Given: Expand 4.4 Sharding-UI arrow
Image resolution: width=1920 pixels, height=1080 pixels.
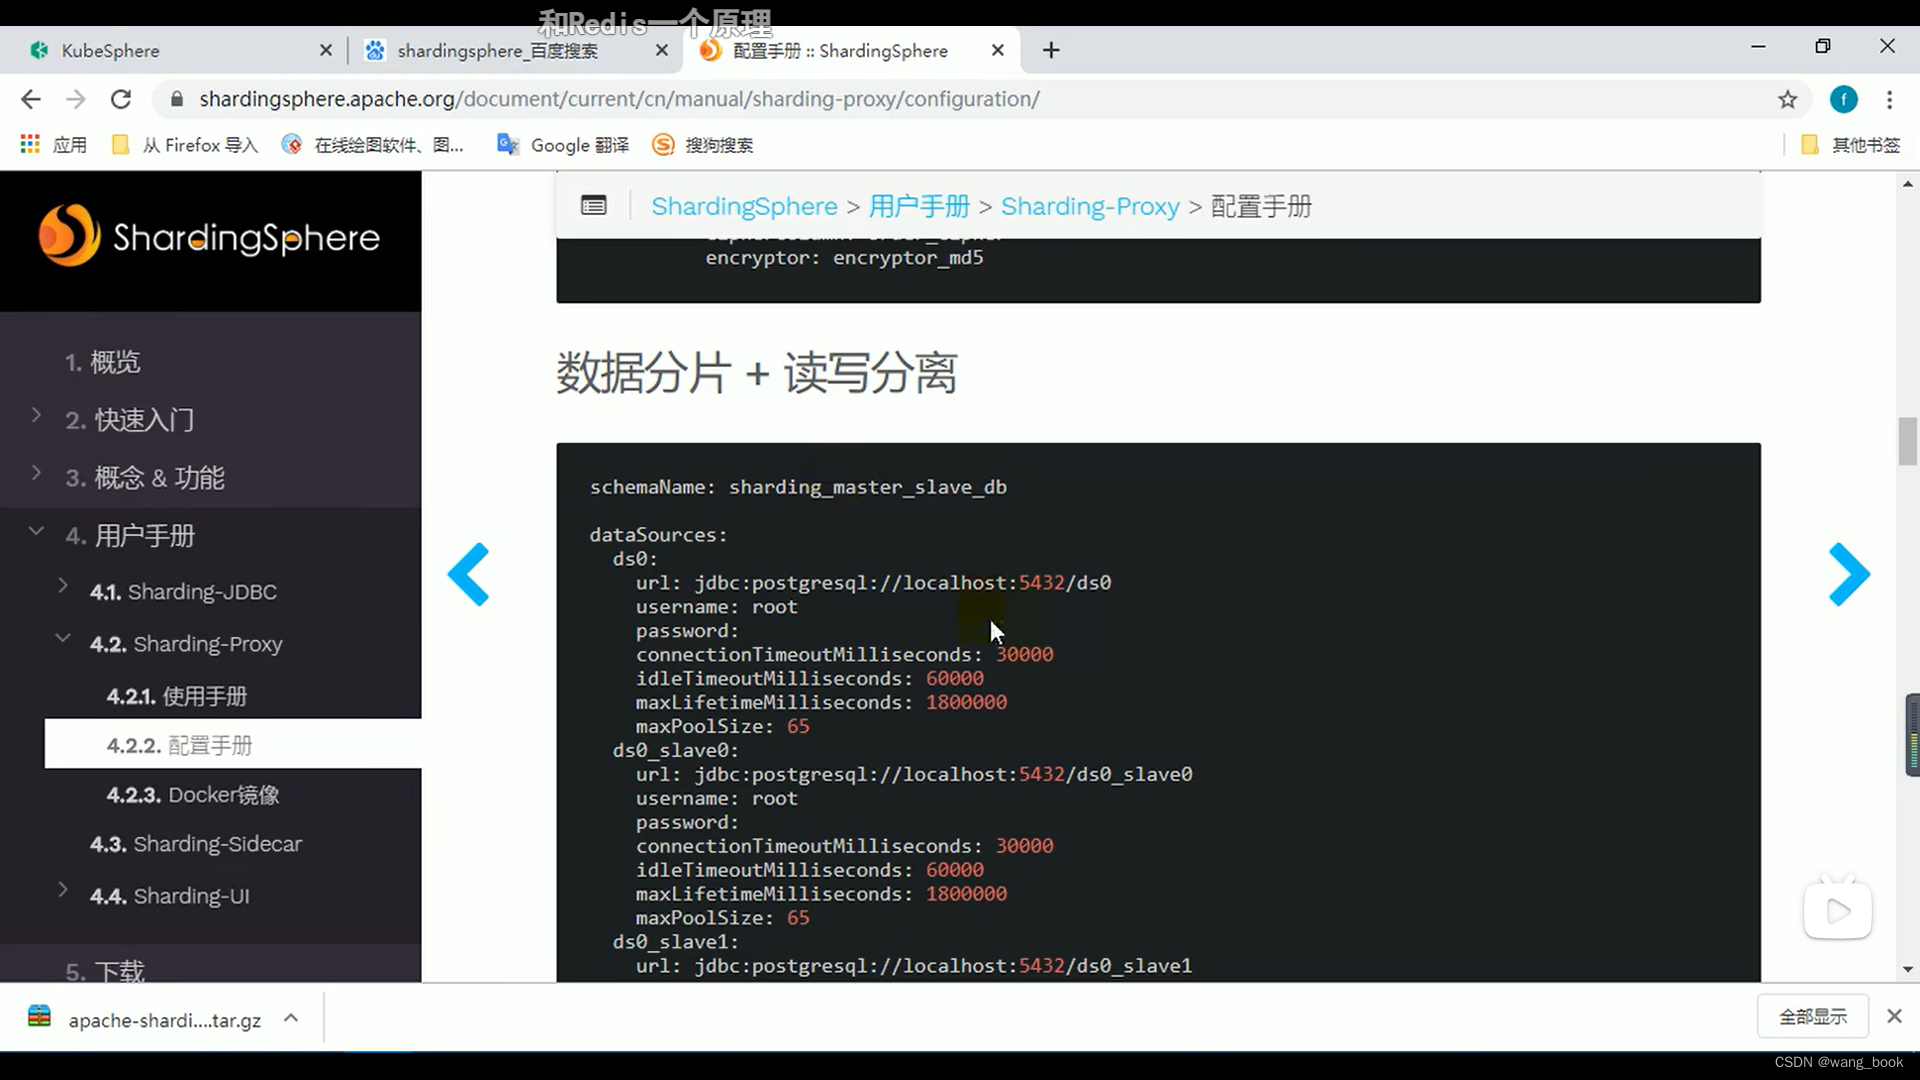Looking at the screenshot, I should (63, 890).
